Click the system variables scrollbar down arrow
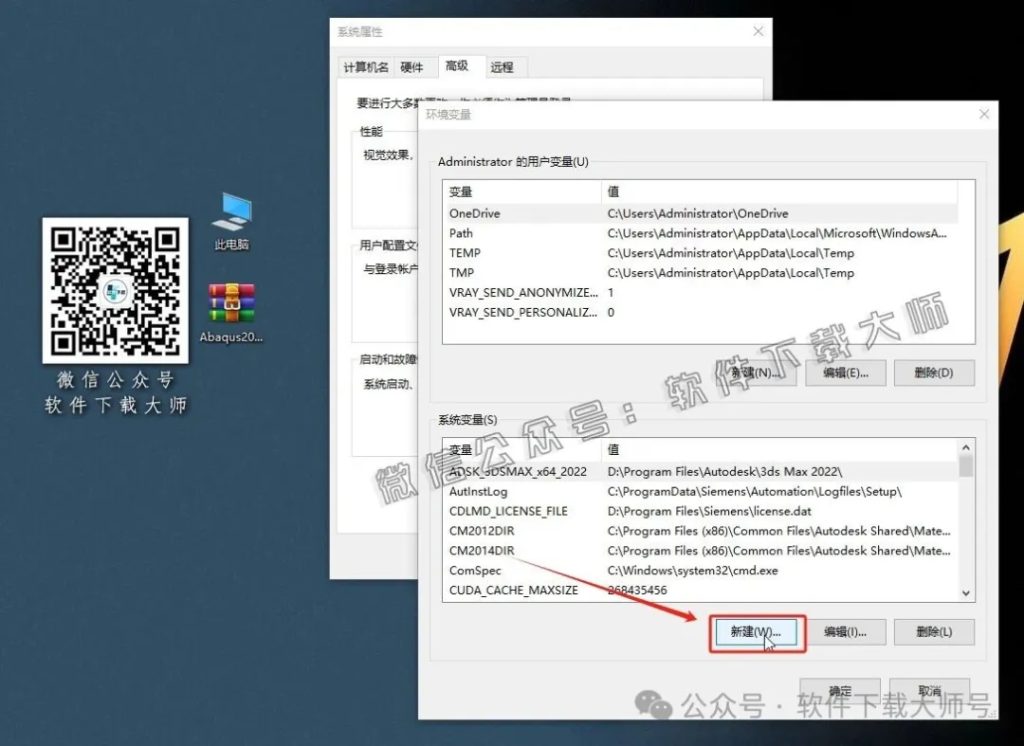The height and width of the screenshot is (746, 1024). (966, 590)
